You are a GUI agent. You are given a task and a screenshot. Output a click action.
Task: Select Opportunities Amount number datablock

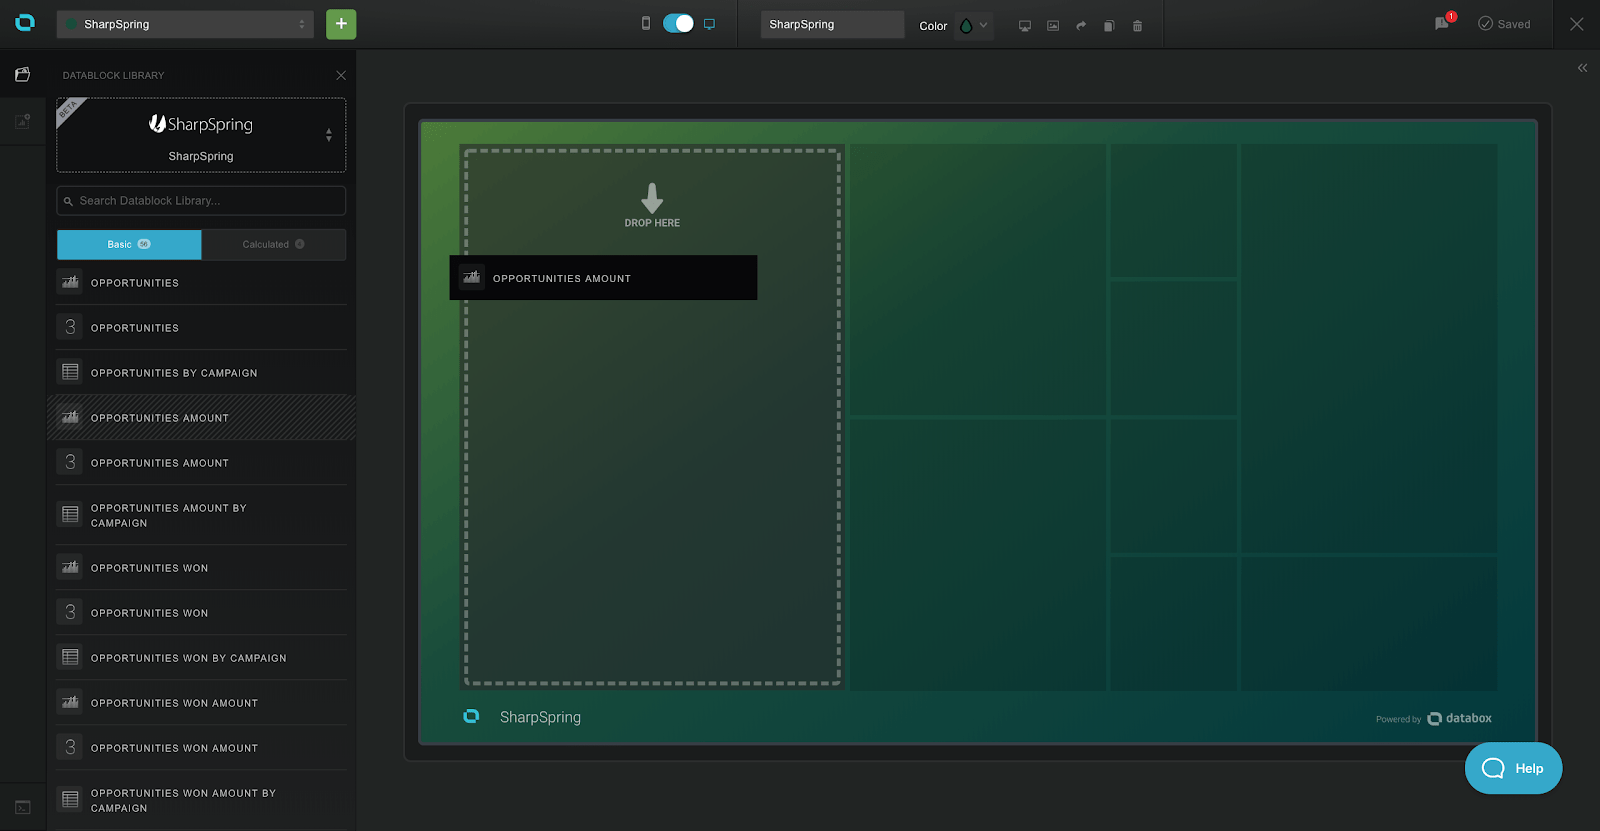(x=201, y=463)
